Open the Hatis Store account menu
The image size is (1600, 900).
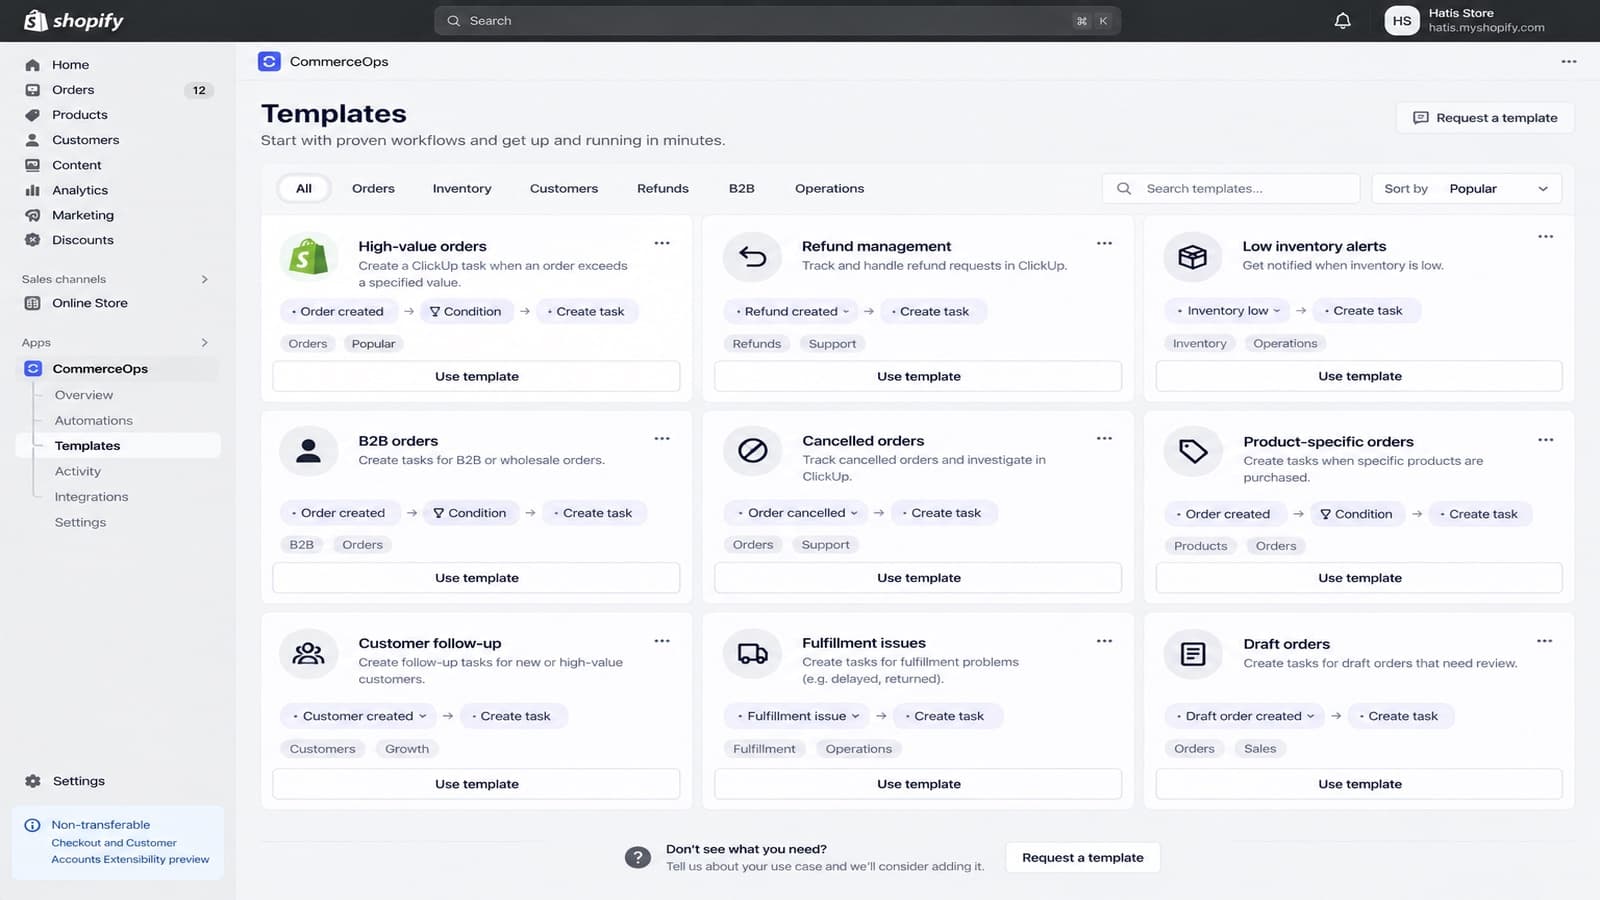tap(1466, 20)
